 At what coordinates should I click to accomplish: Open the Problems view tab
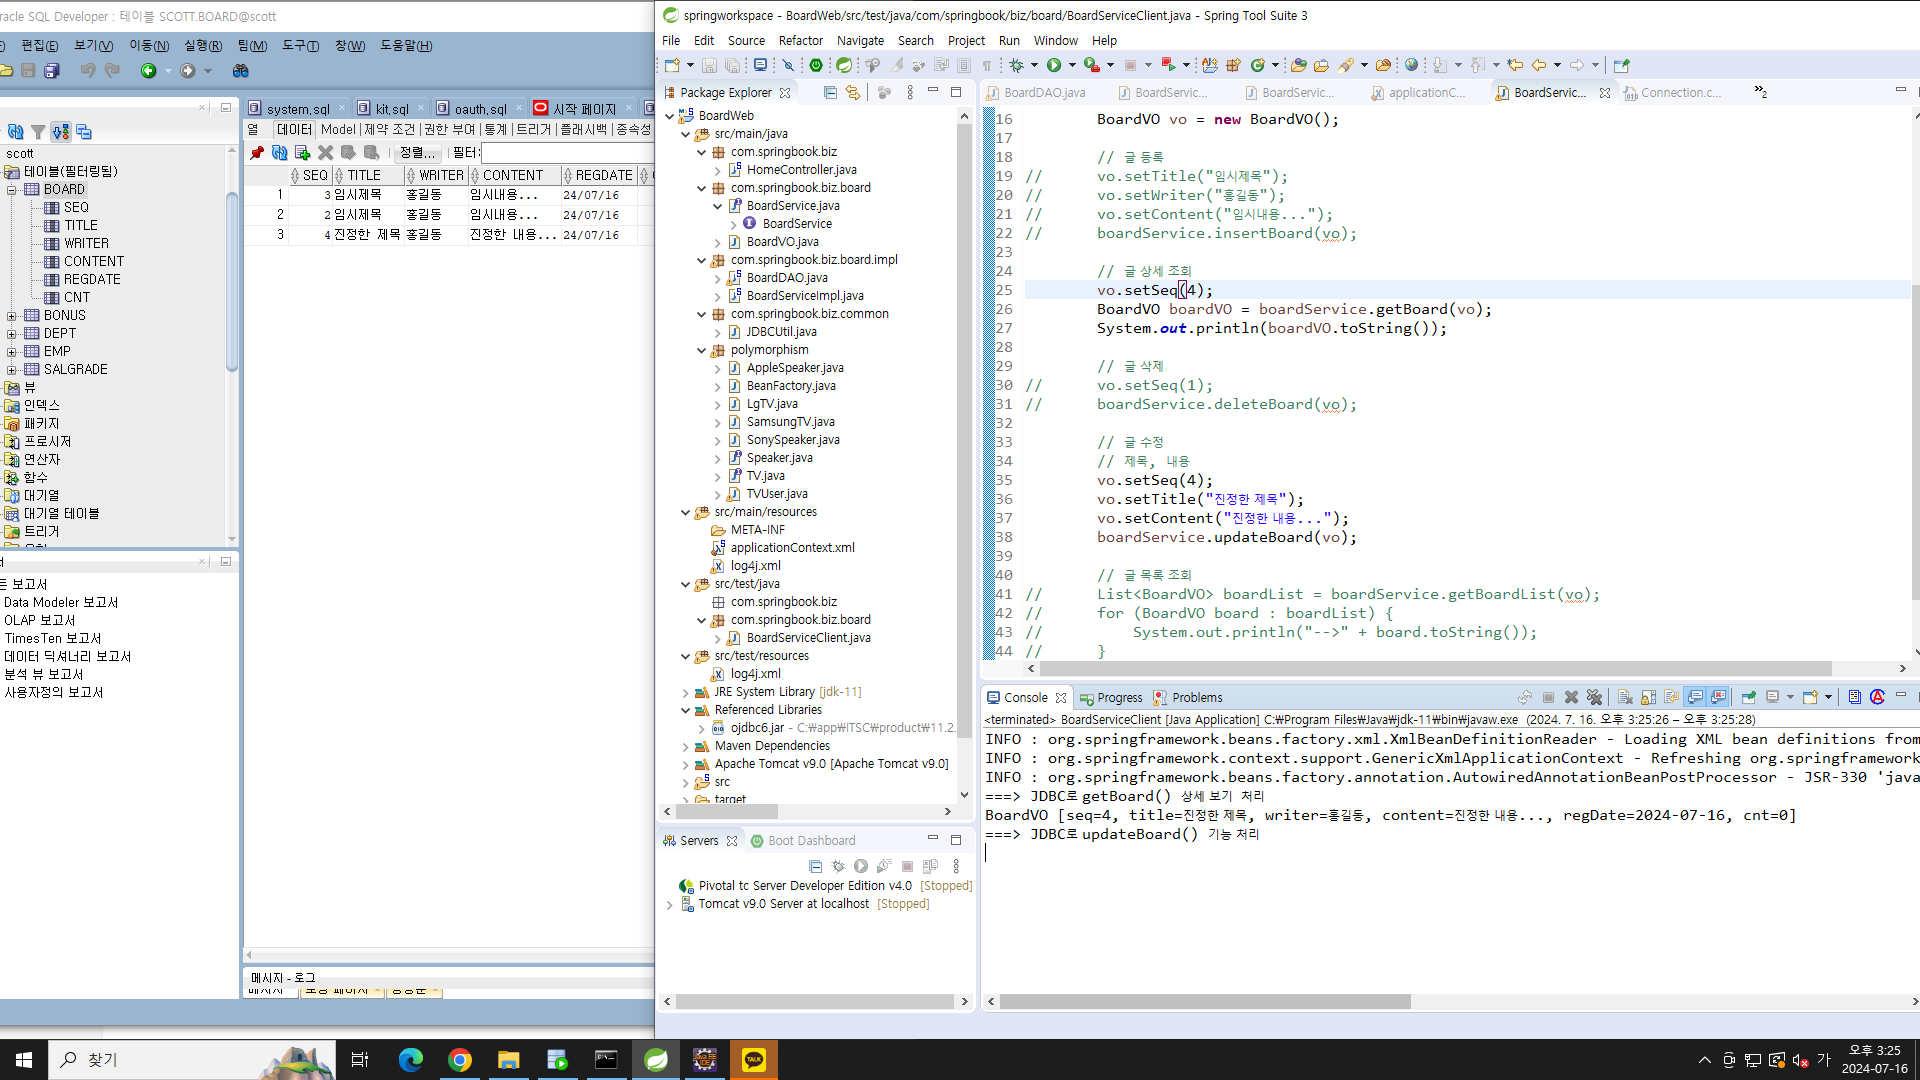[1196, 698]
